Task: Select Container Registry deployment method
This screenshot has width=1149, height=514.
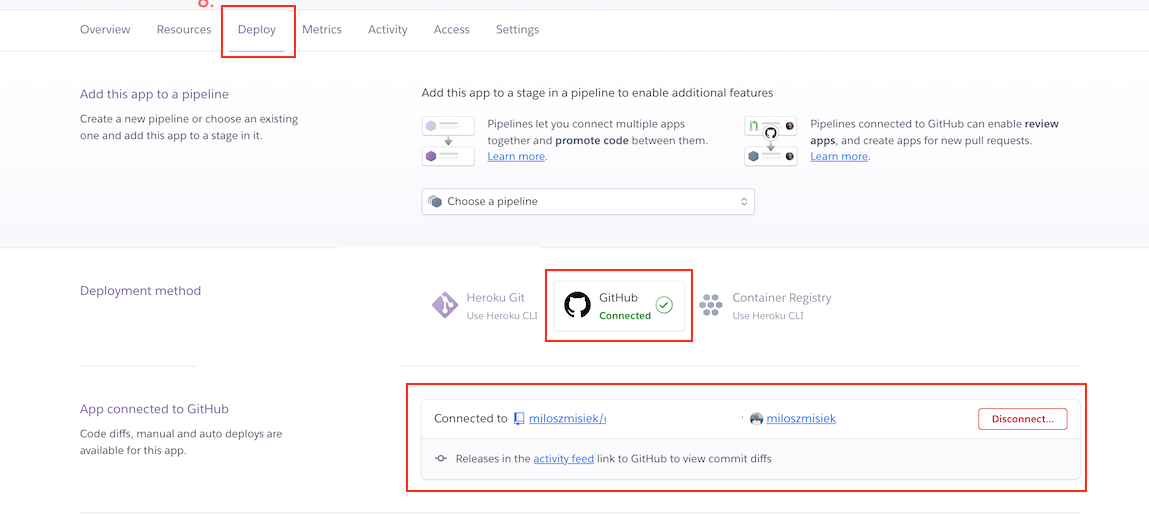Action: 764,306
